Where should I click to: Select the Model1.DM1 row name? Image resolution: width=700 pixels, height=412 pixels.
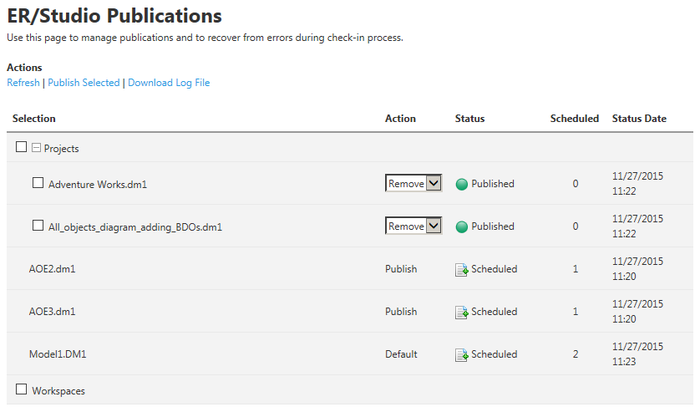coord(58,354)
